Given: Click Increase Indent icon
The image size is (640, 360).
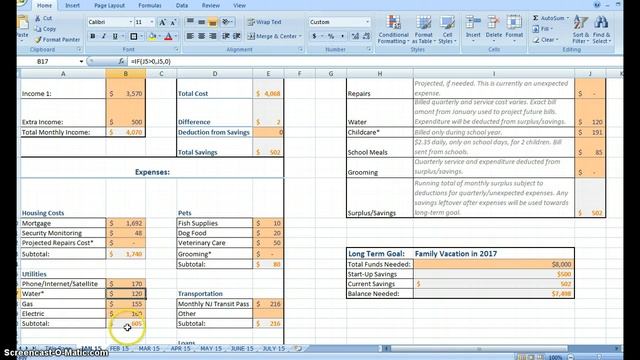Looking at the screenshot, I should click(237, 36).
